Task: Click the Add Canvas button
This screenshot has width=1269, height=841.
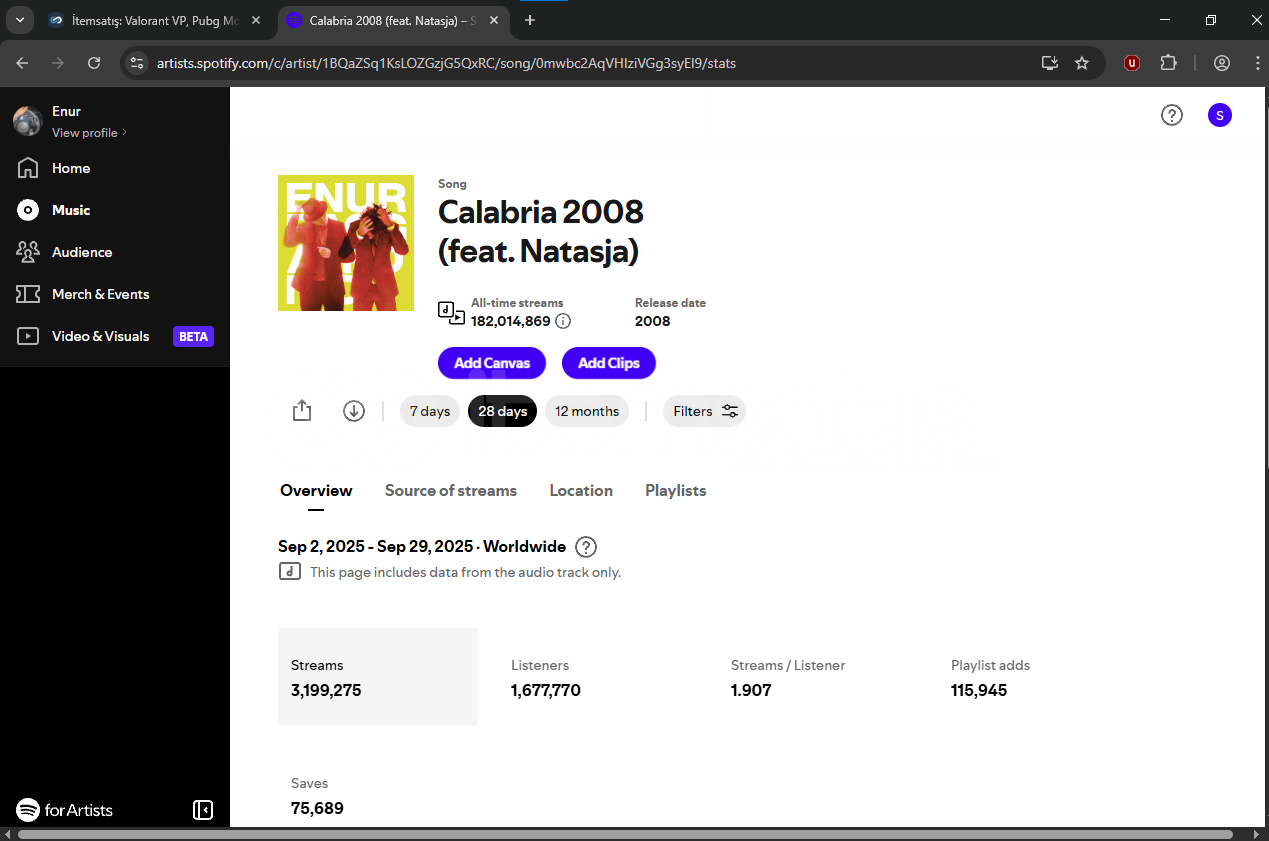Action: tap(492, 363)
